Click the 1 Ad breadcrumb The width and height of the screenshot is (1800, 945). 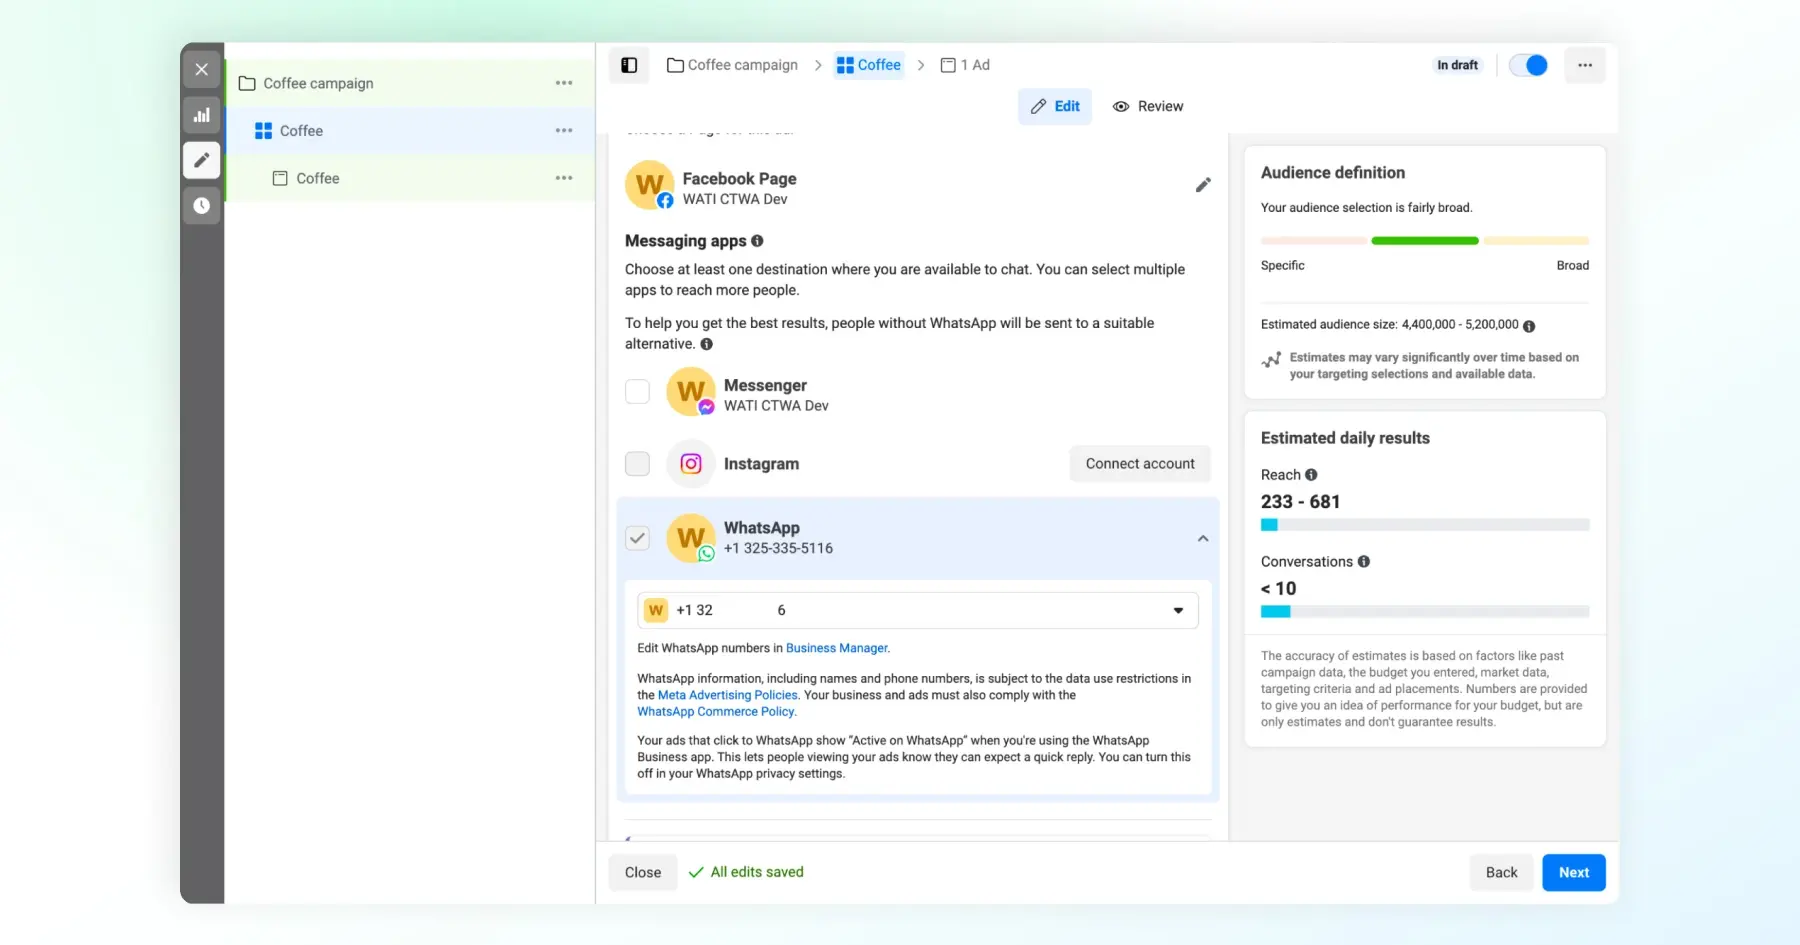point(965,65)
